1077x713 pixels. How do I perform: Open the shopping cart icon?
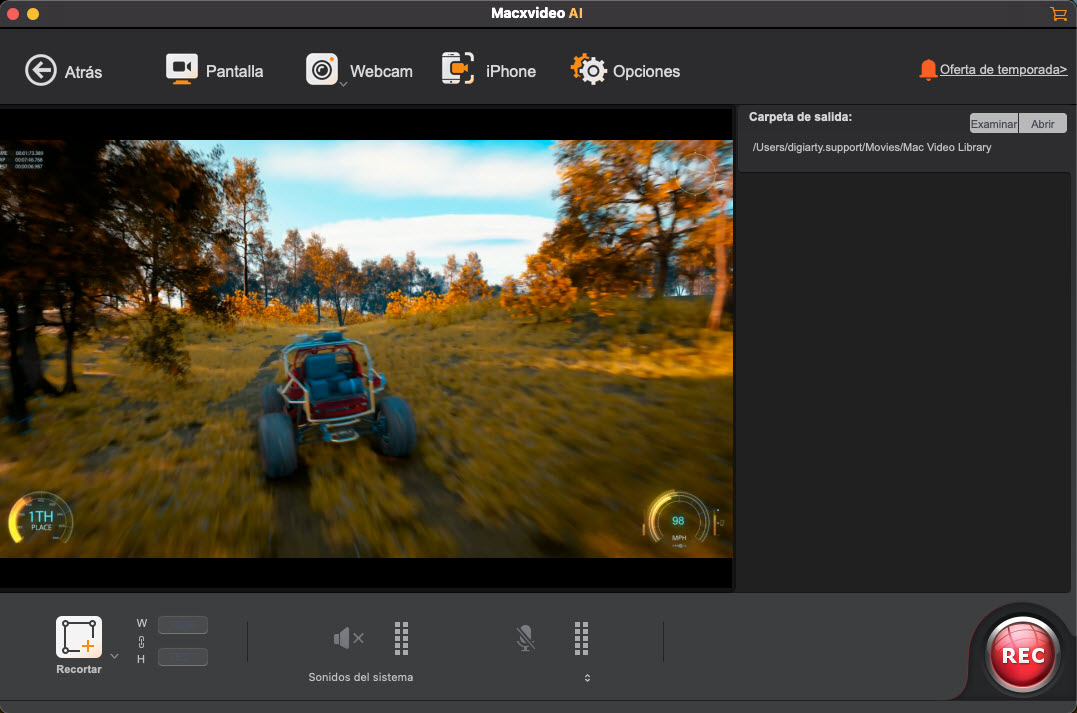coord(1058,14)
